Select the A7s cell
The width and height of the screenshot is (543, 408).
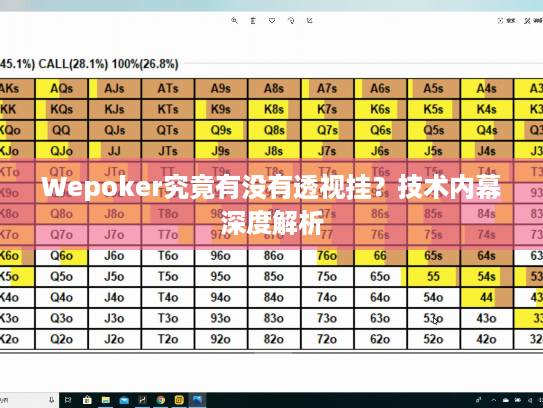click(x=327, y=89)
